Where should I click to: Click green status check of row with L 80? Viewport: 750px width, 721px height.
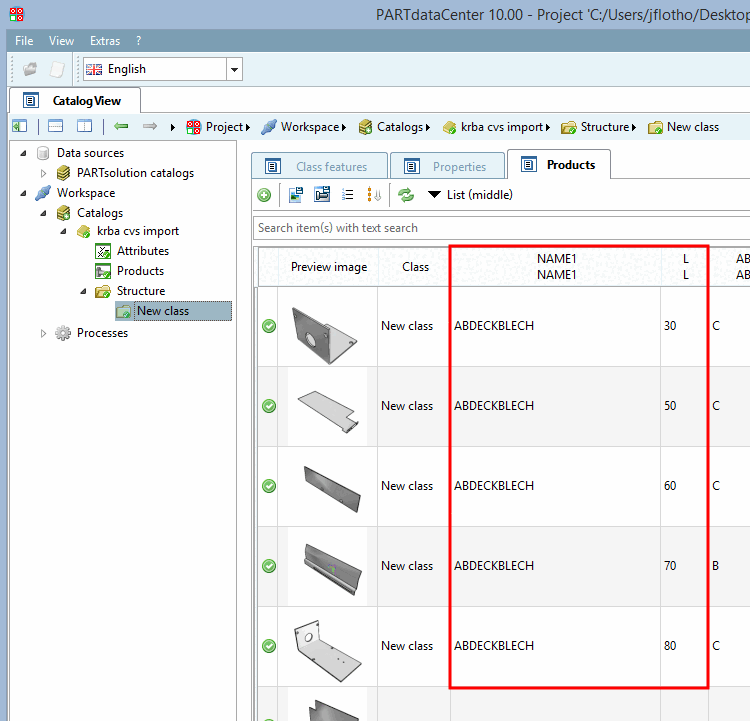coord(269,646)
